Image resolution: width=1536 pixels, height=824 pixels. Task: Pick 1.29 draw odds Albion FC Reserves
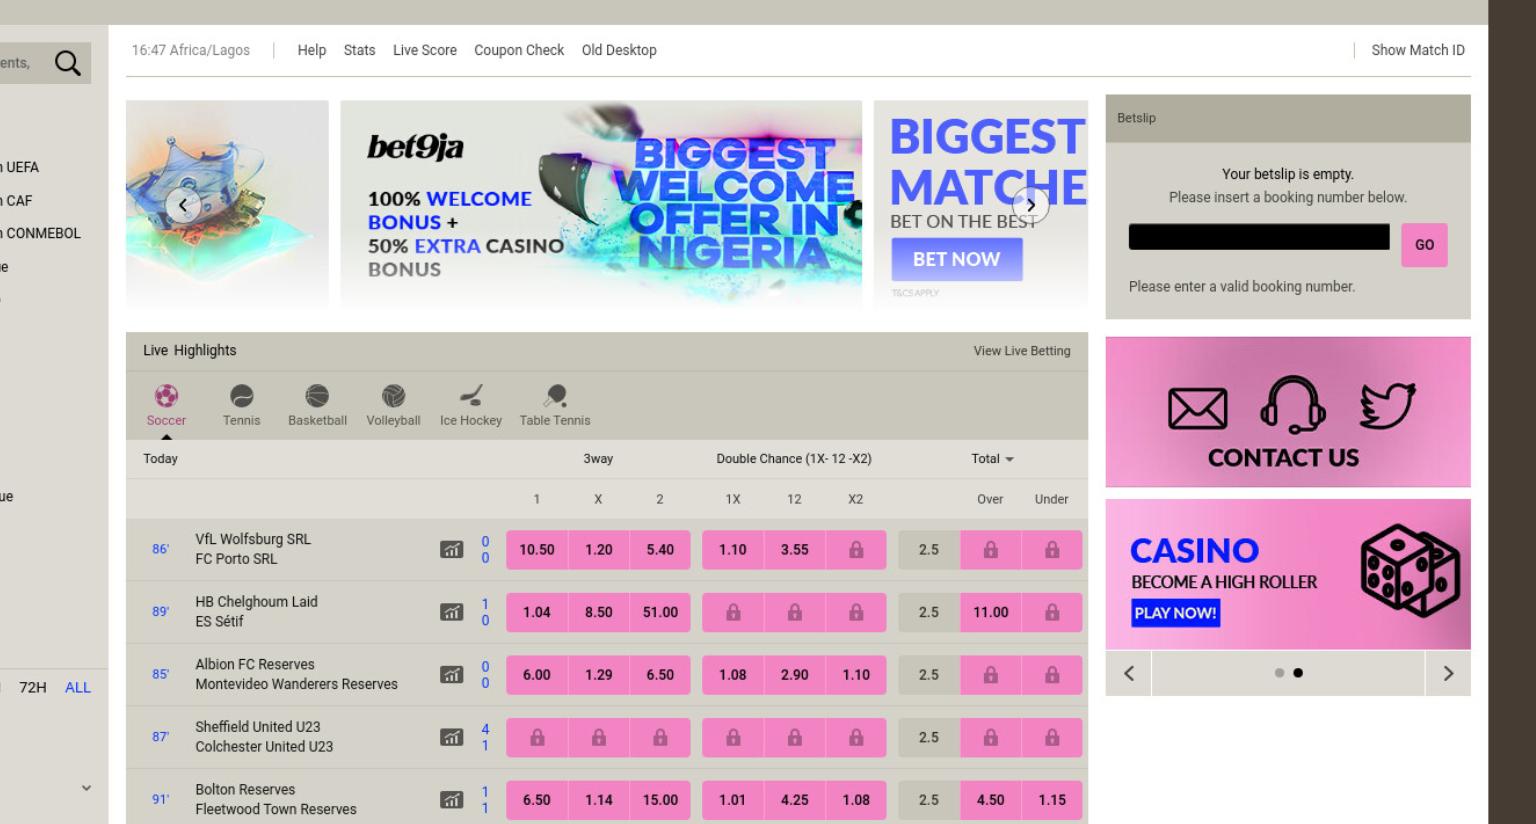pyautogui.click(x=599, y=675)
